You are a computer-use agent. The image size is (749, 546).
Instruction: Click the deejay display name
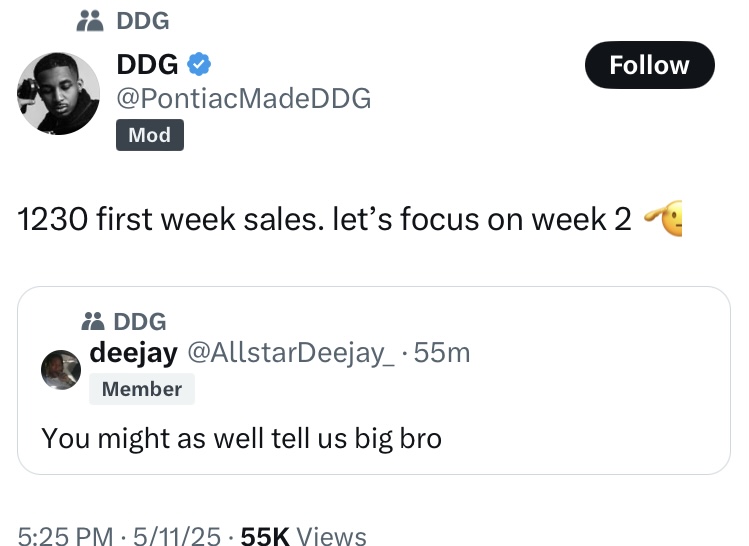point(134,352)
